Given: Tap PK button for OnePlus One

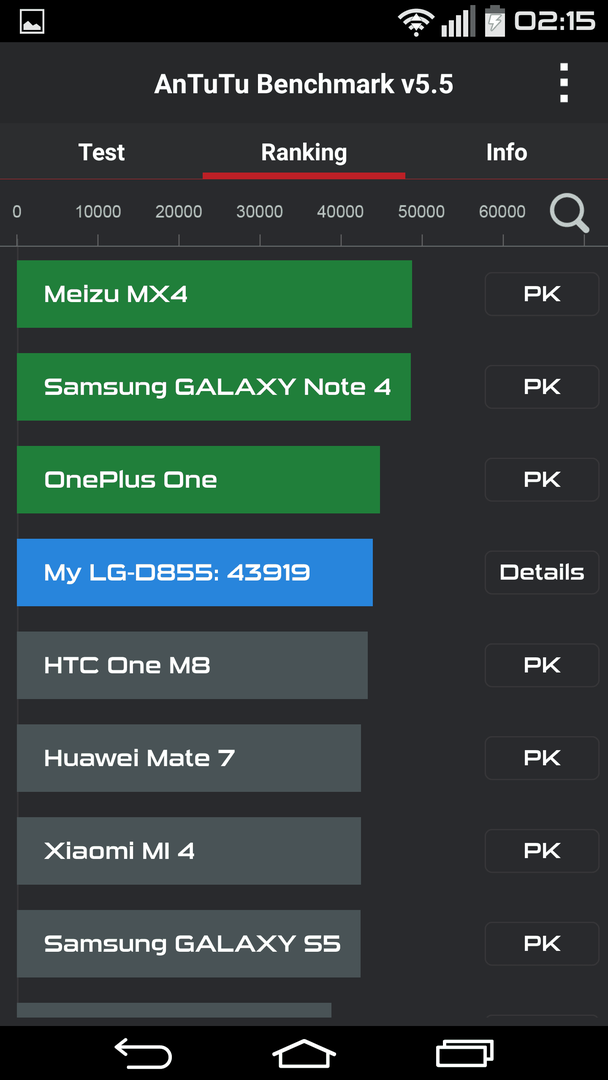Looking at the screenshot, I should tap(542, 479).
